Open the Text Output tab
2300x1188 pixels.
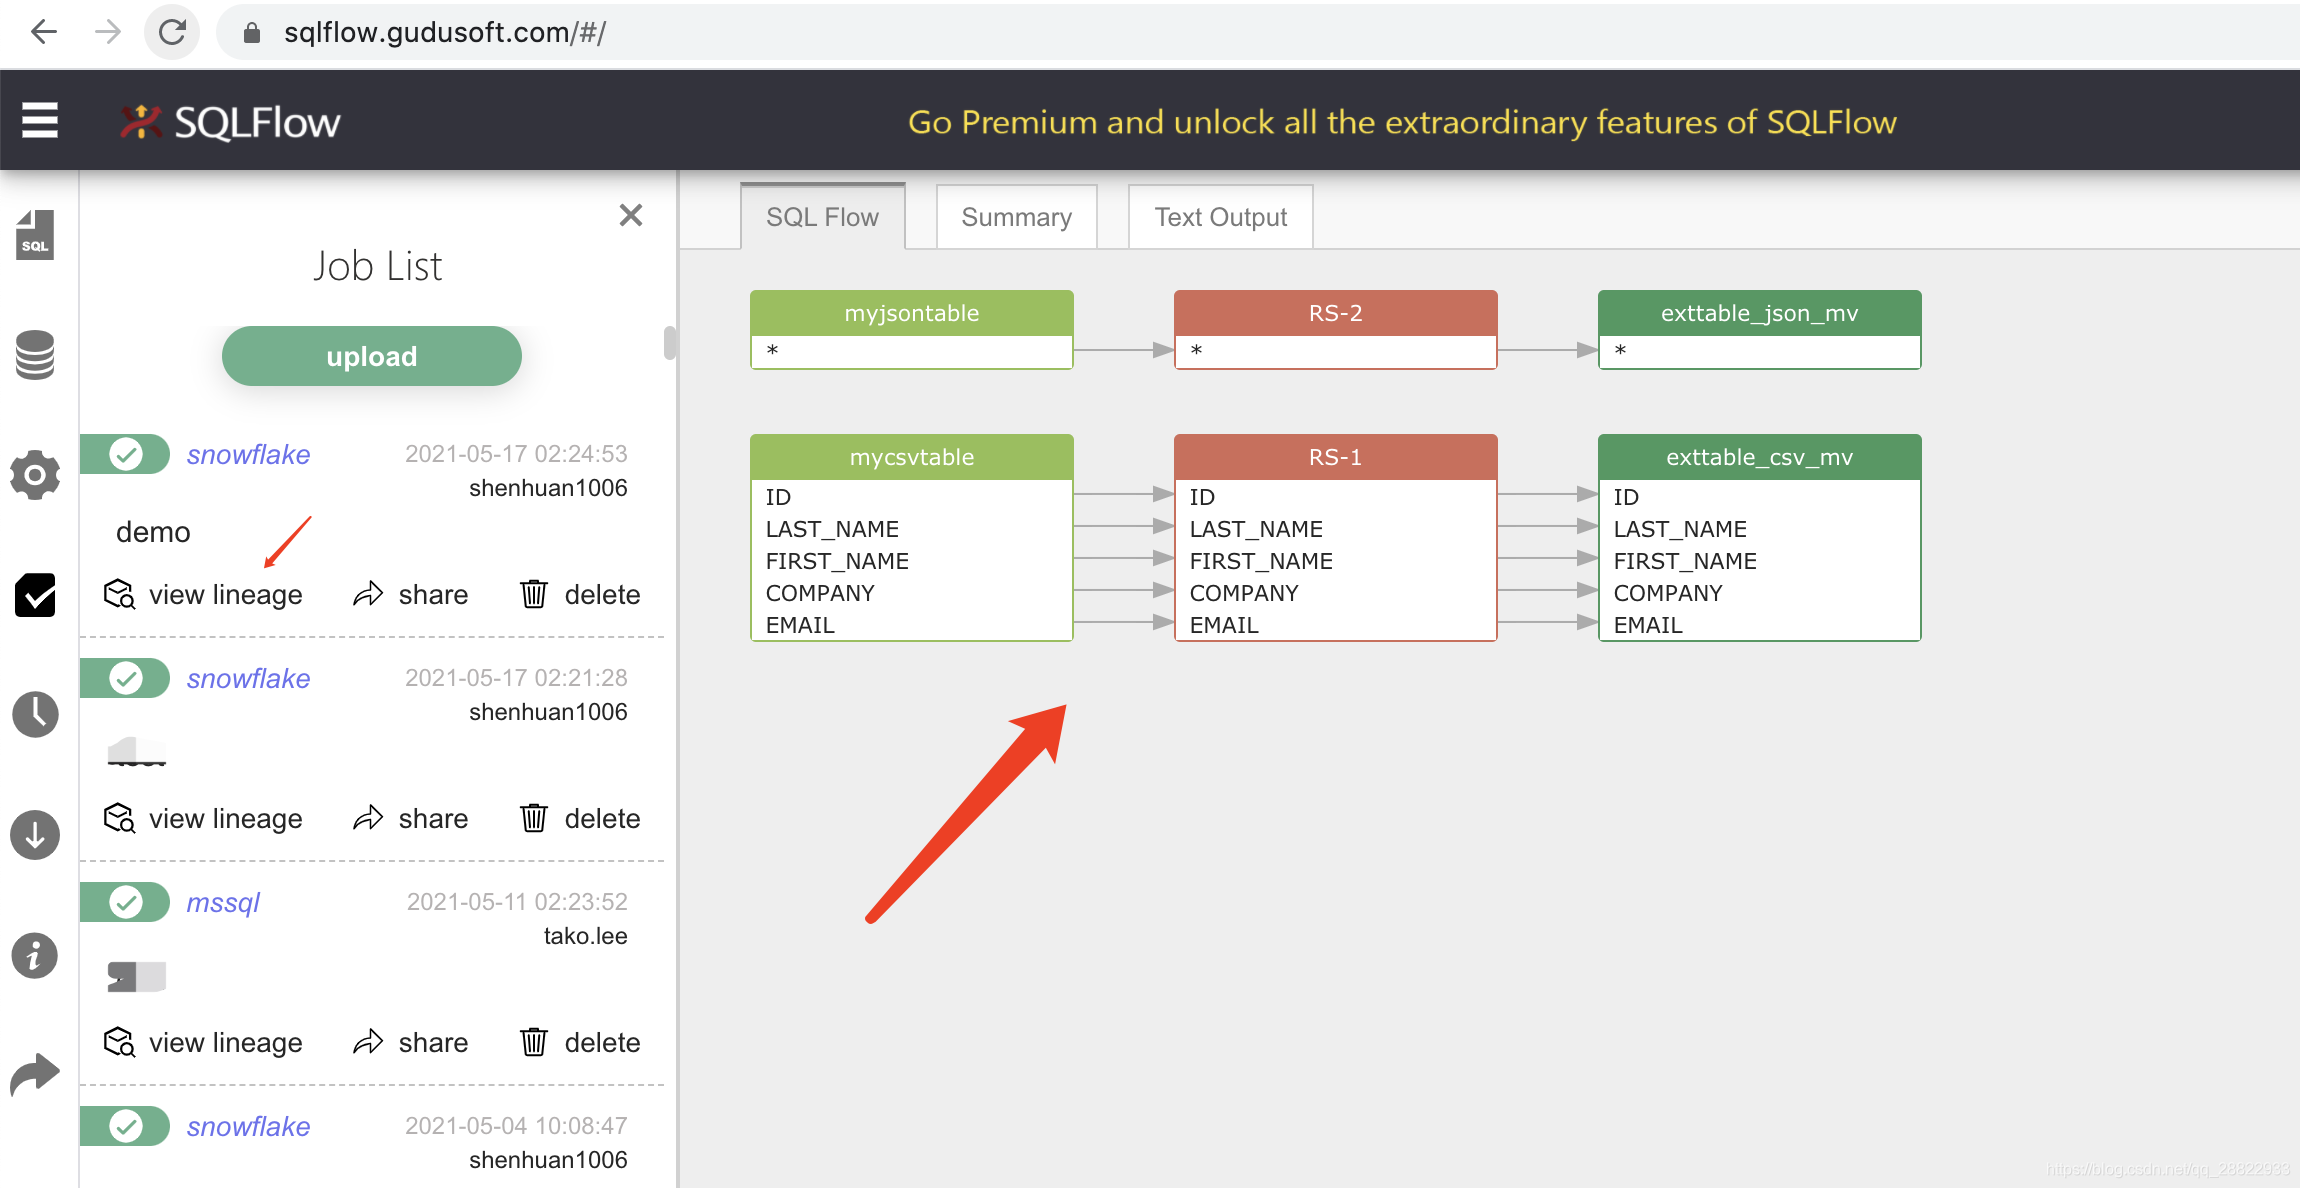[x=1219, y=216]
